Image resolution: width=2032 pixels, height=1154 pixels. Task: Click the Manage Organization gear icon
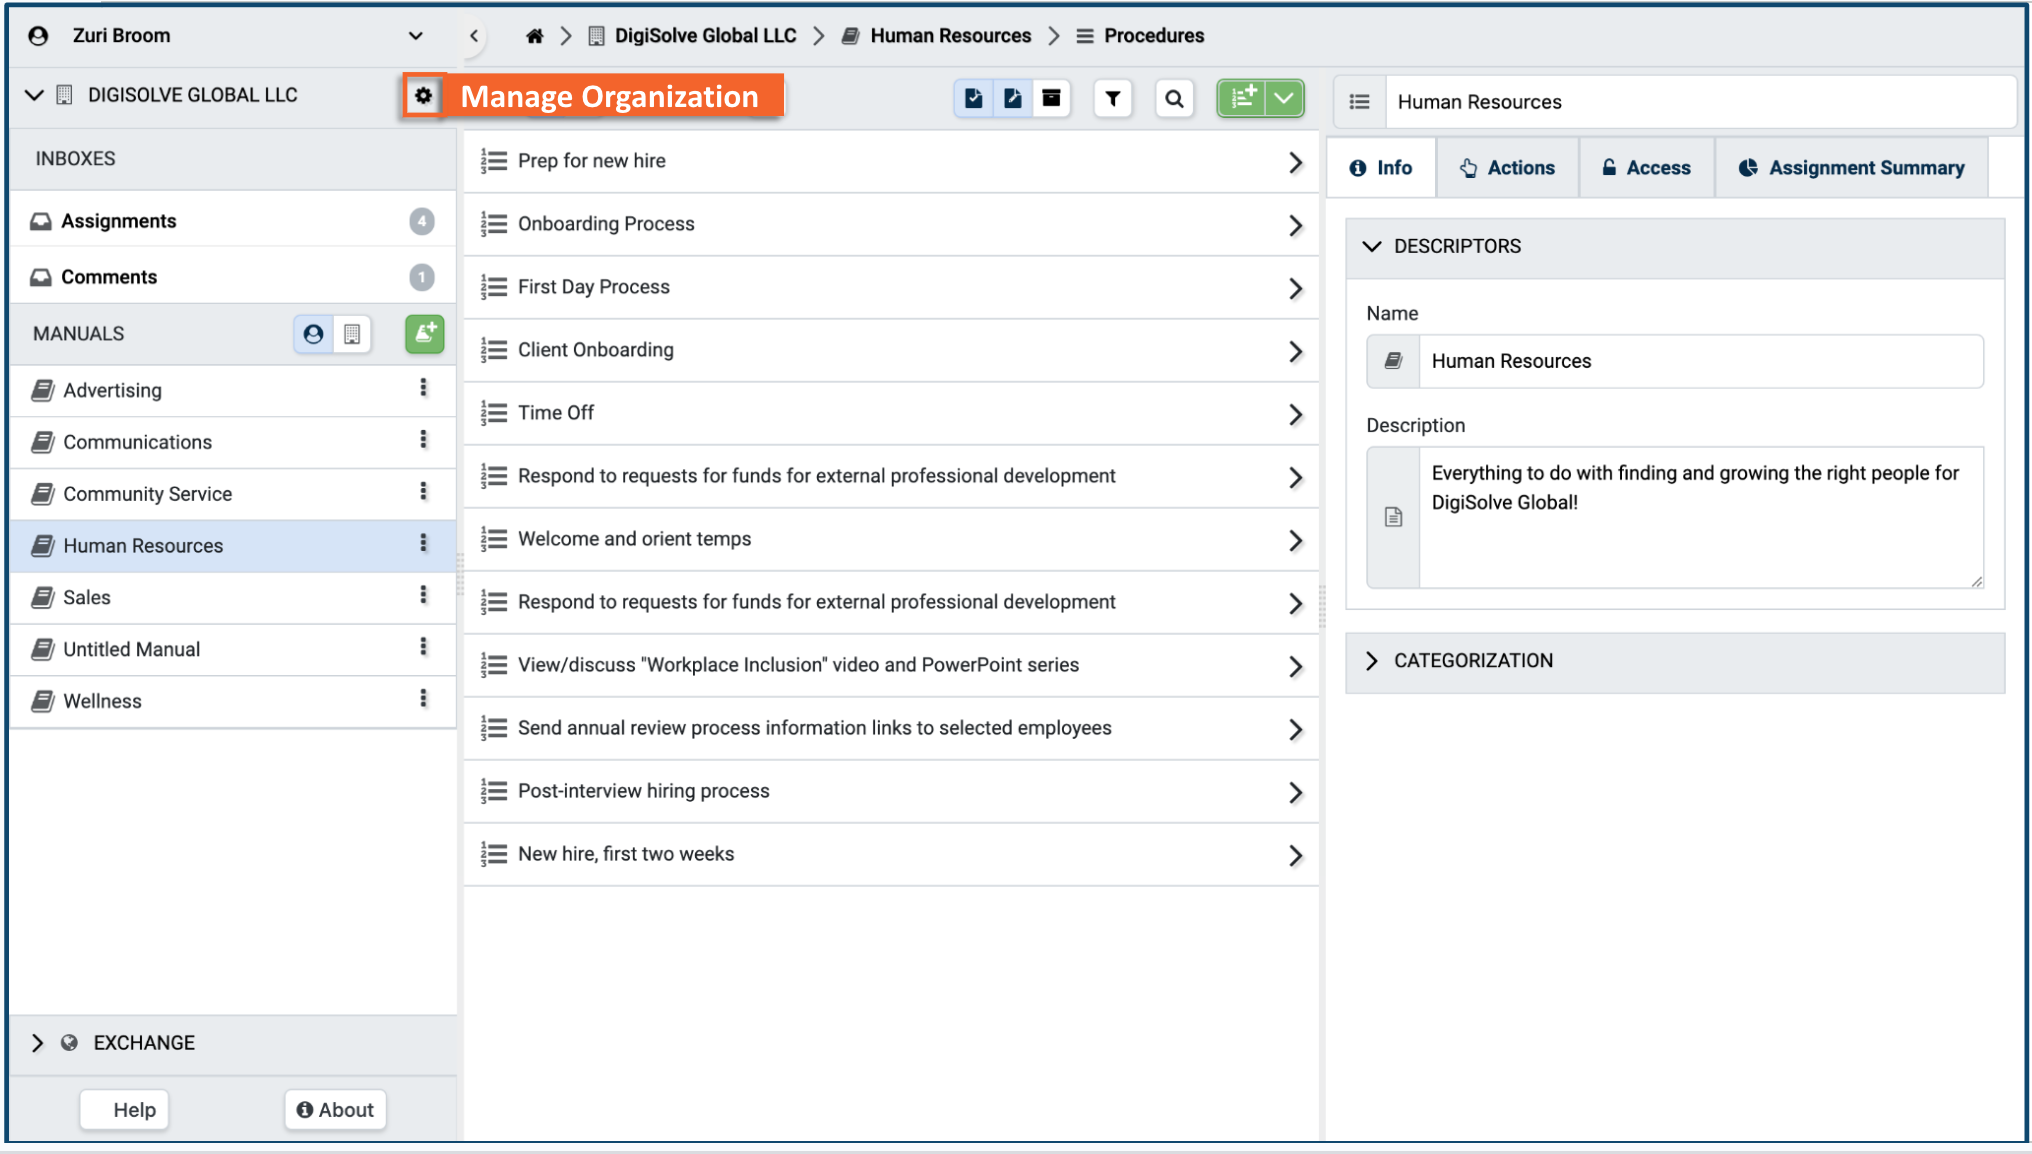pos(423,96)
